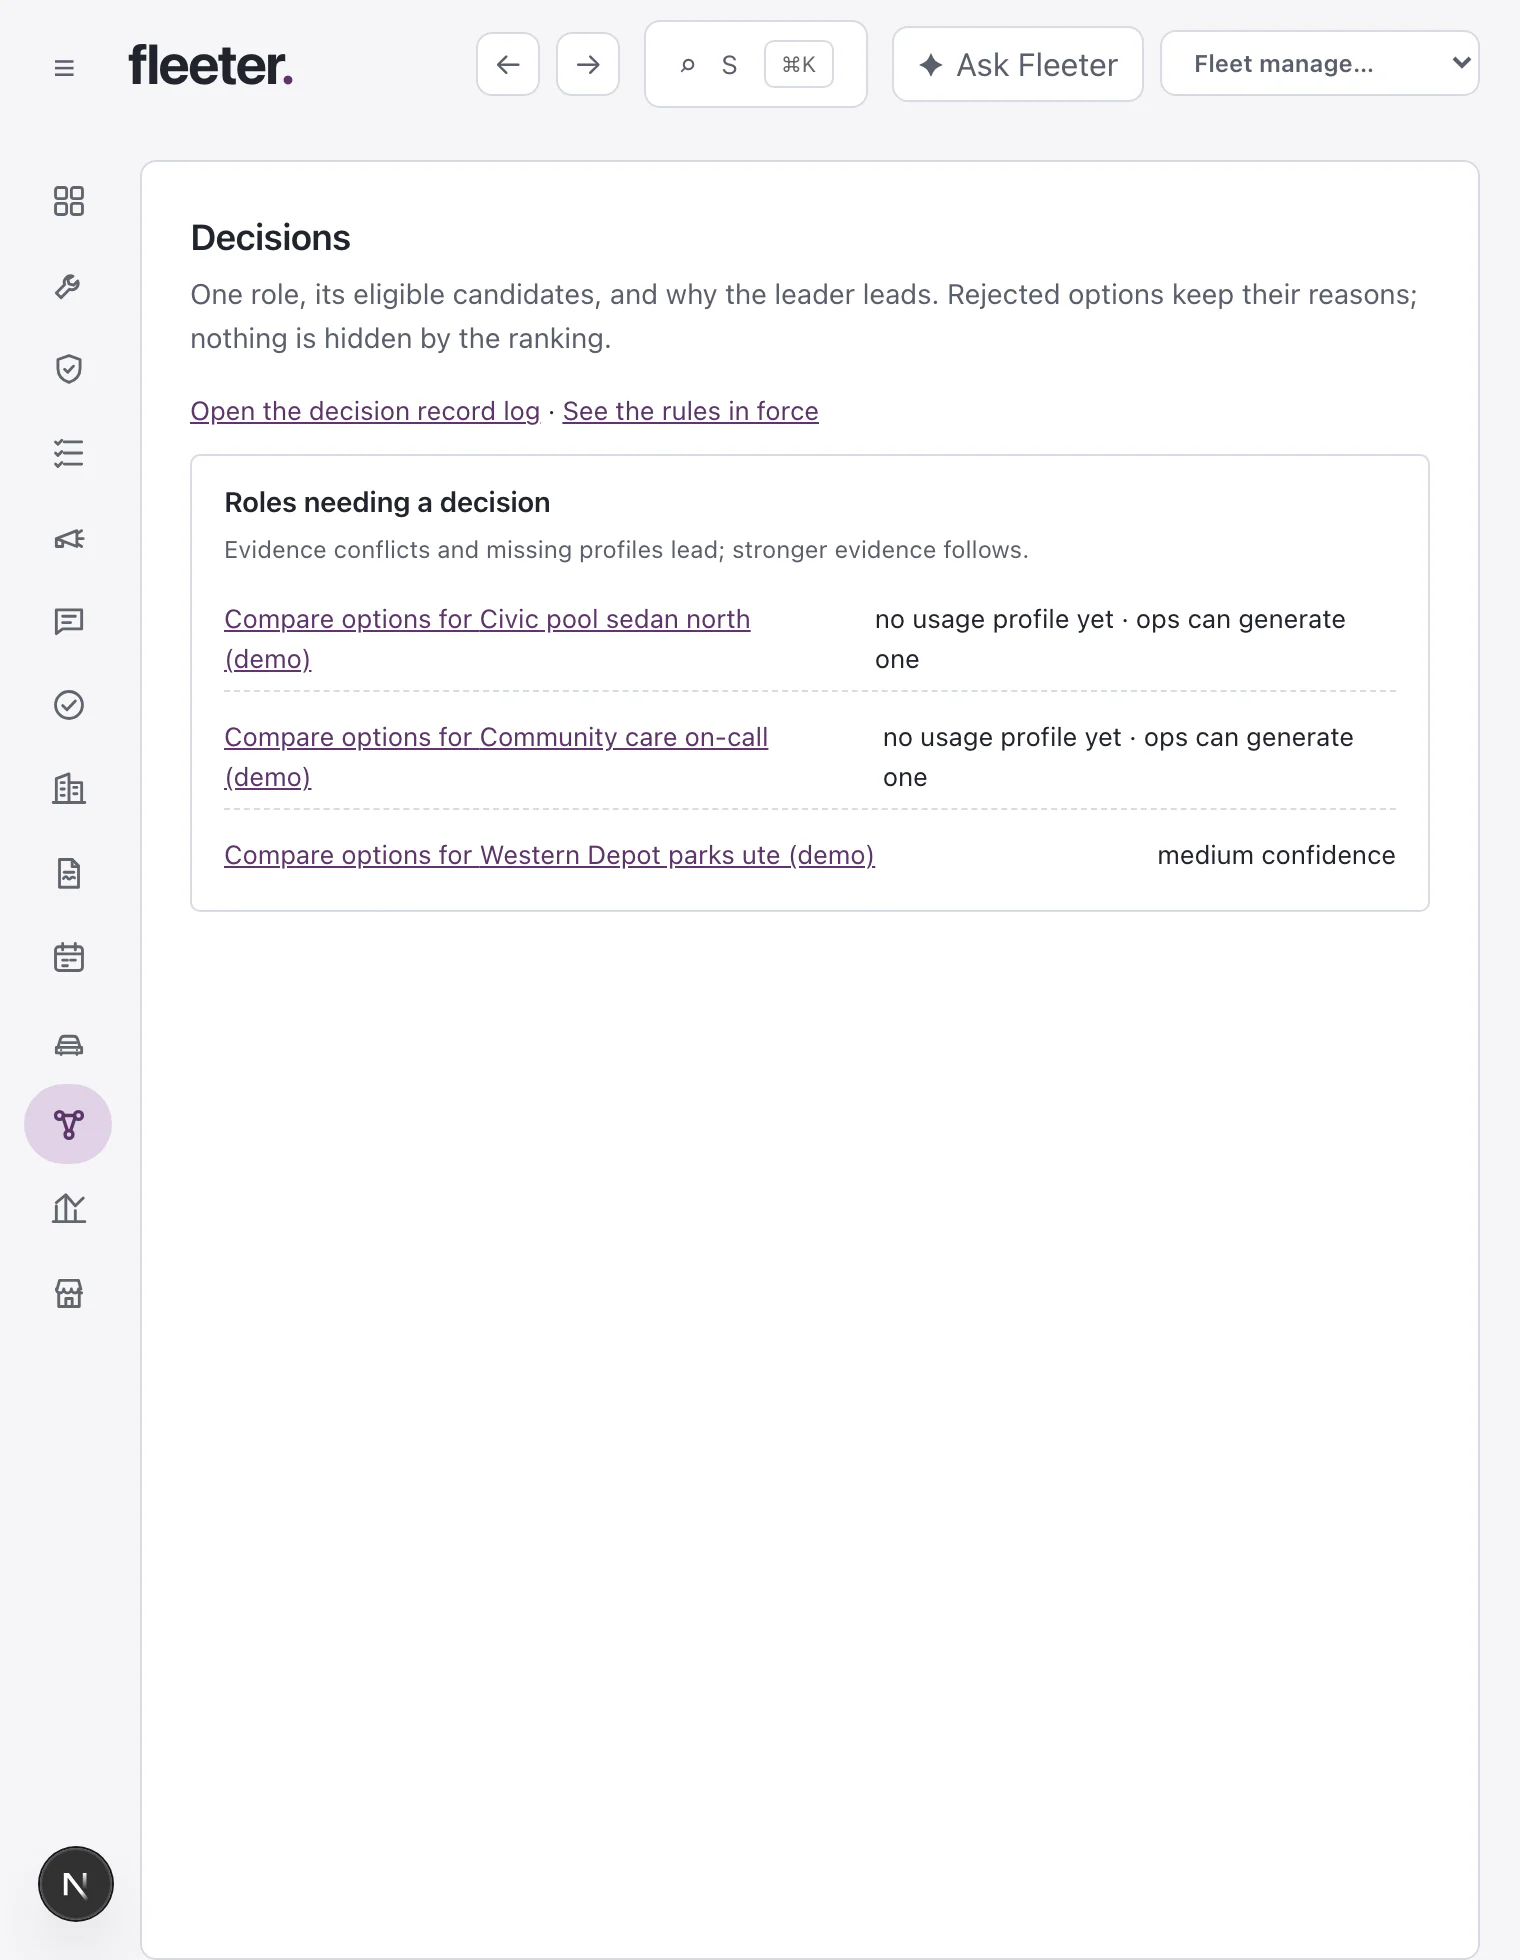Image resolution: width=1520 pixels, height=1960 pixels.
Task: Expand the Fleet manage... dropdown
Action: click(x=1319, y=64)
